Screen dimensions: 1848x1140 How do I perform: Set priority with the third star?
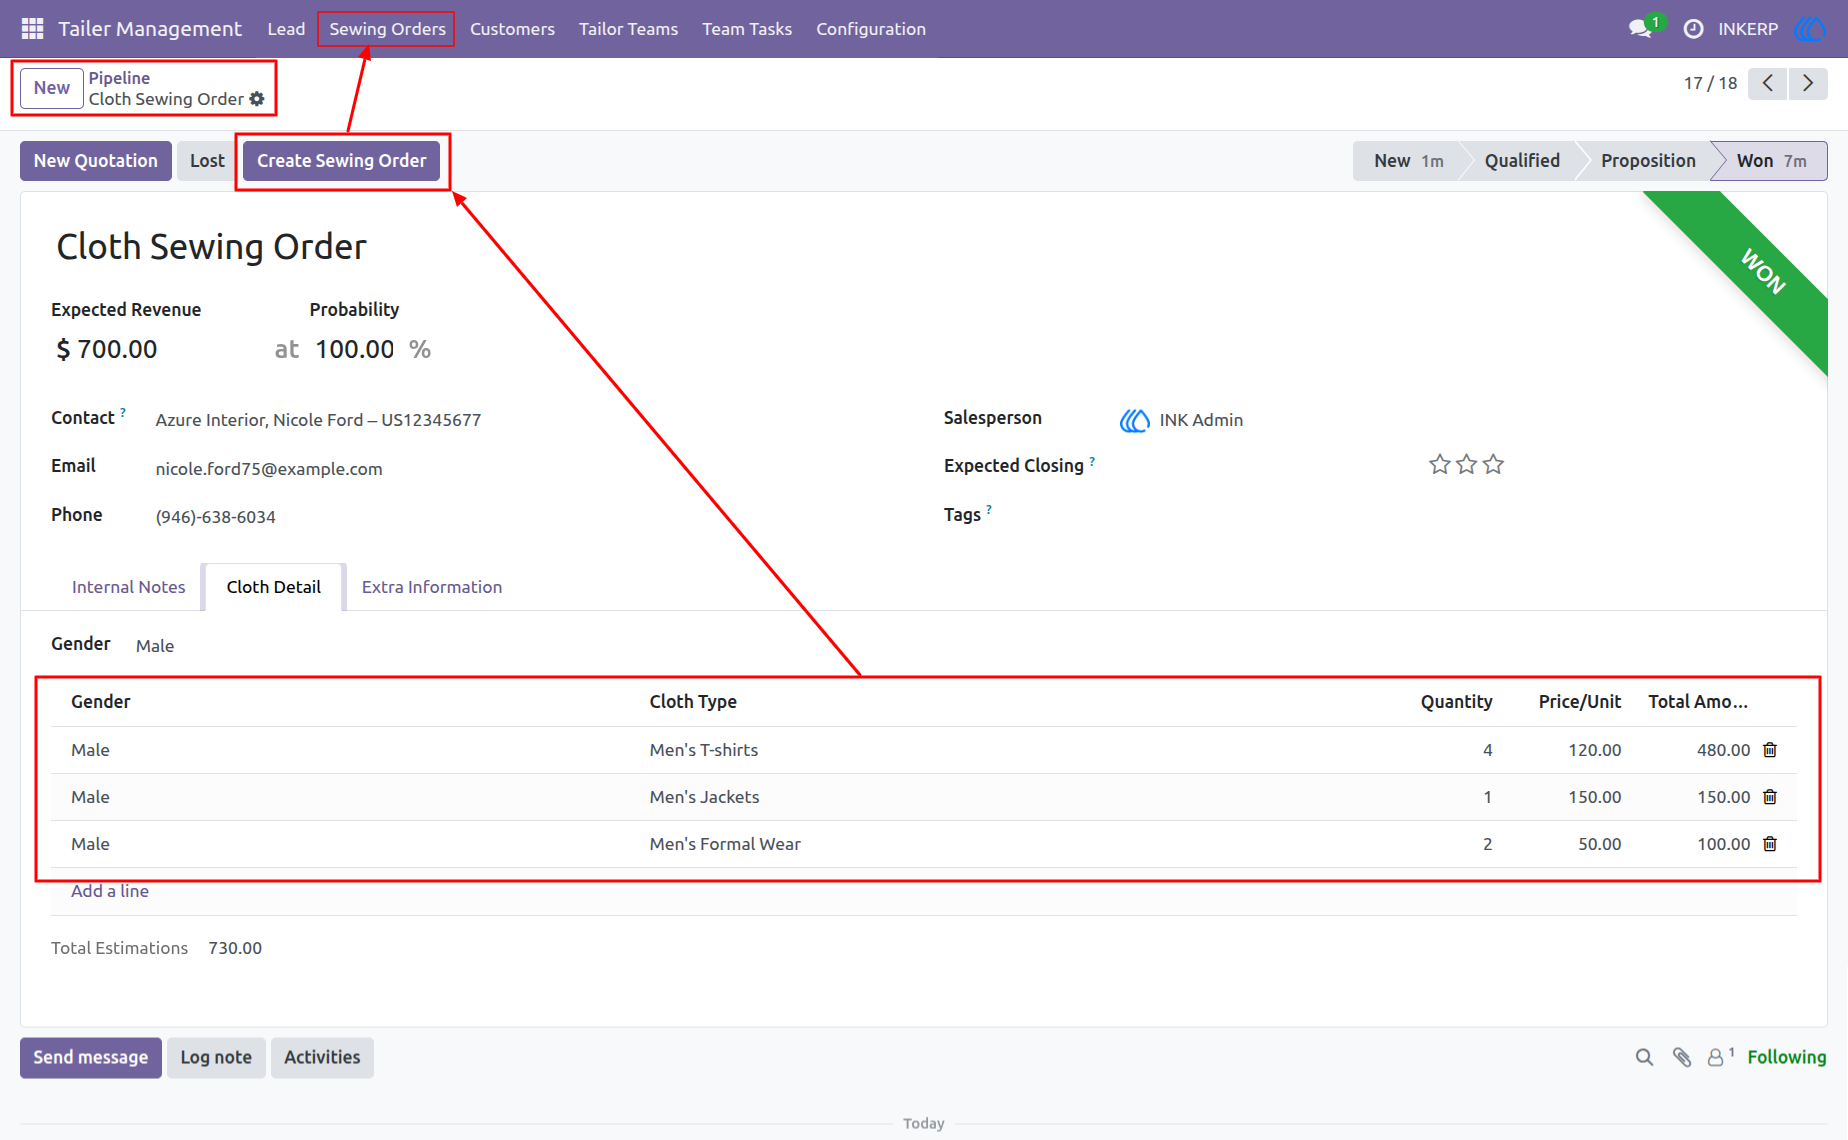[1493, 464]
